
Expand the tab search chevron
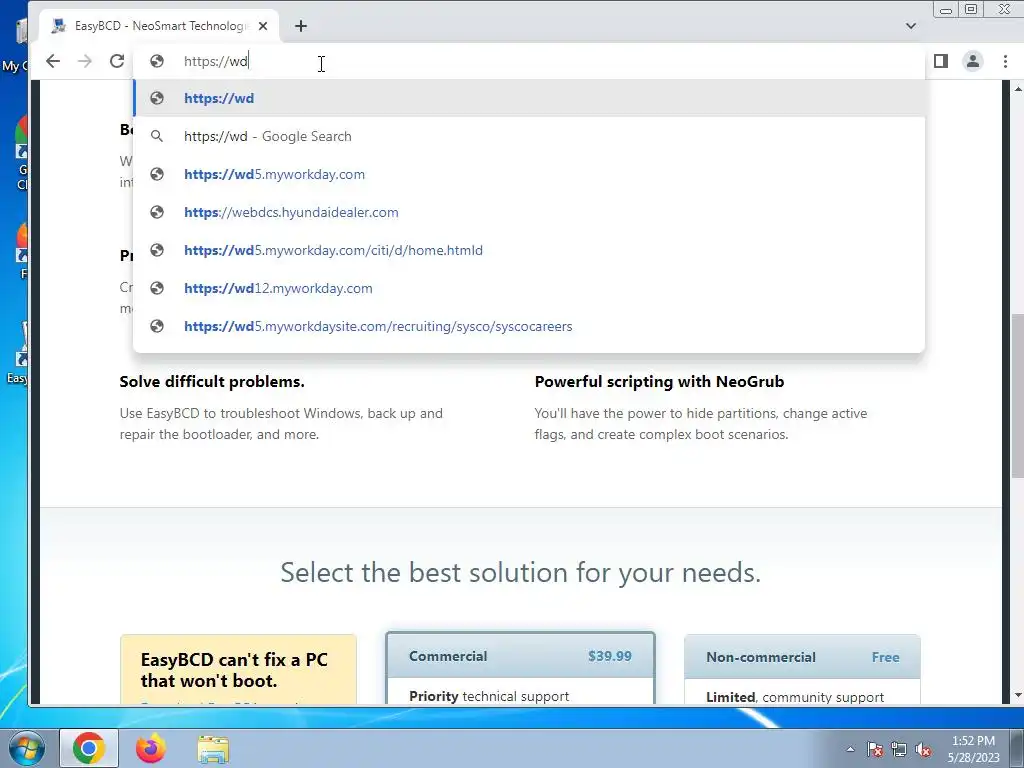pyautogui.click(x=910, y=26)
